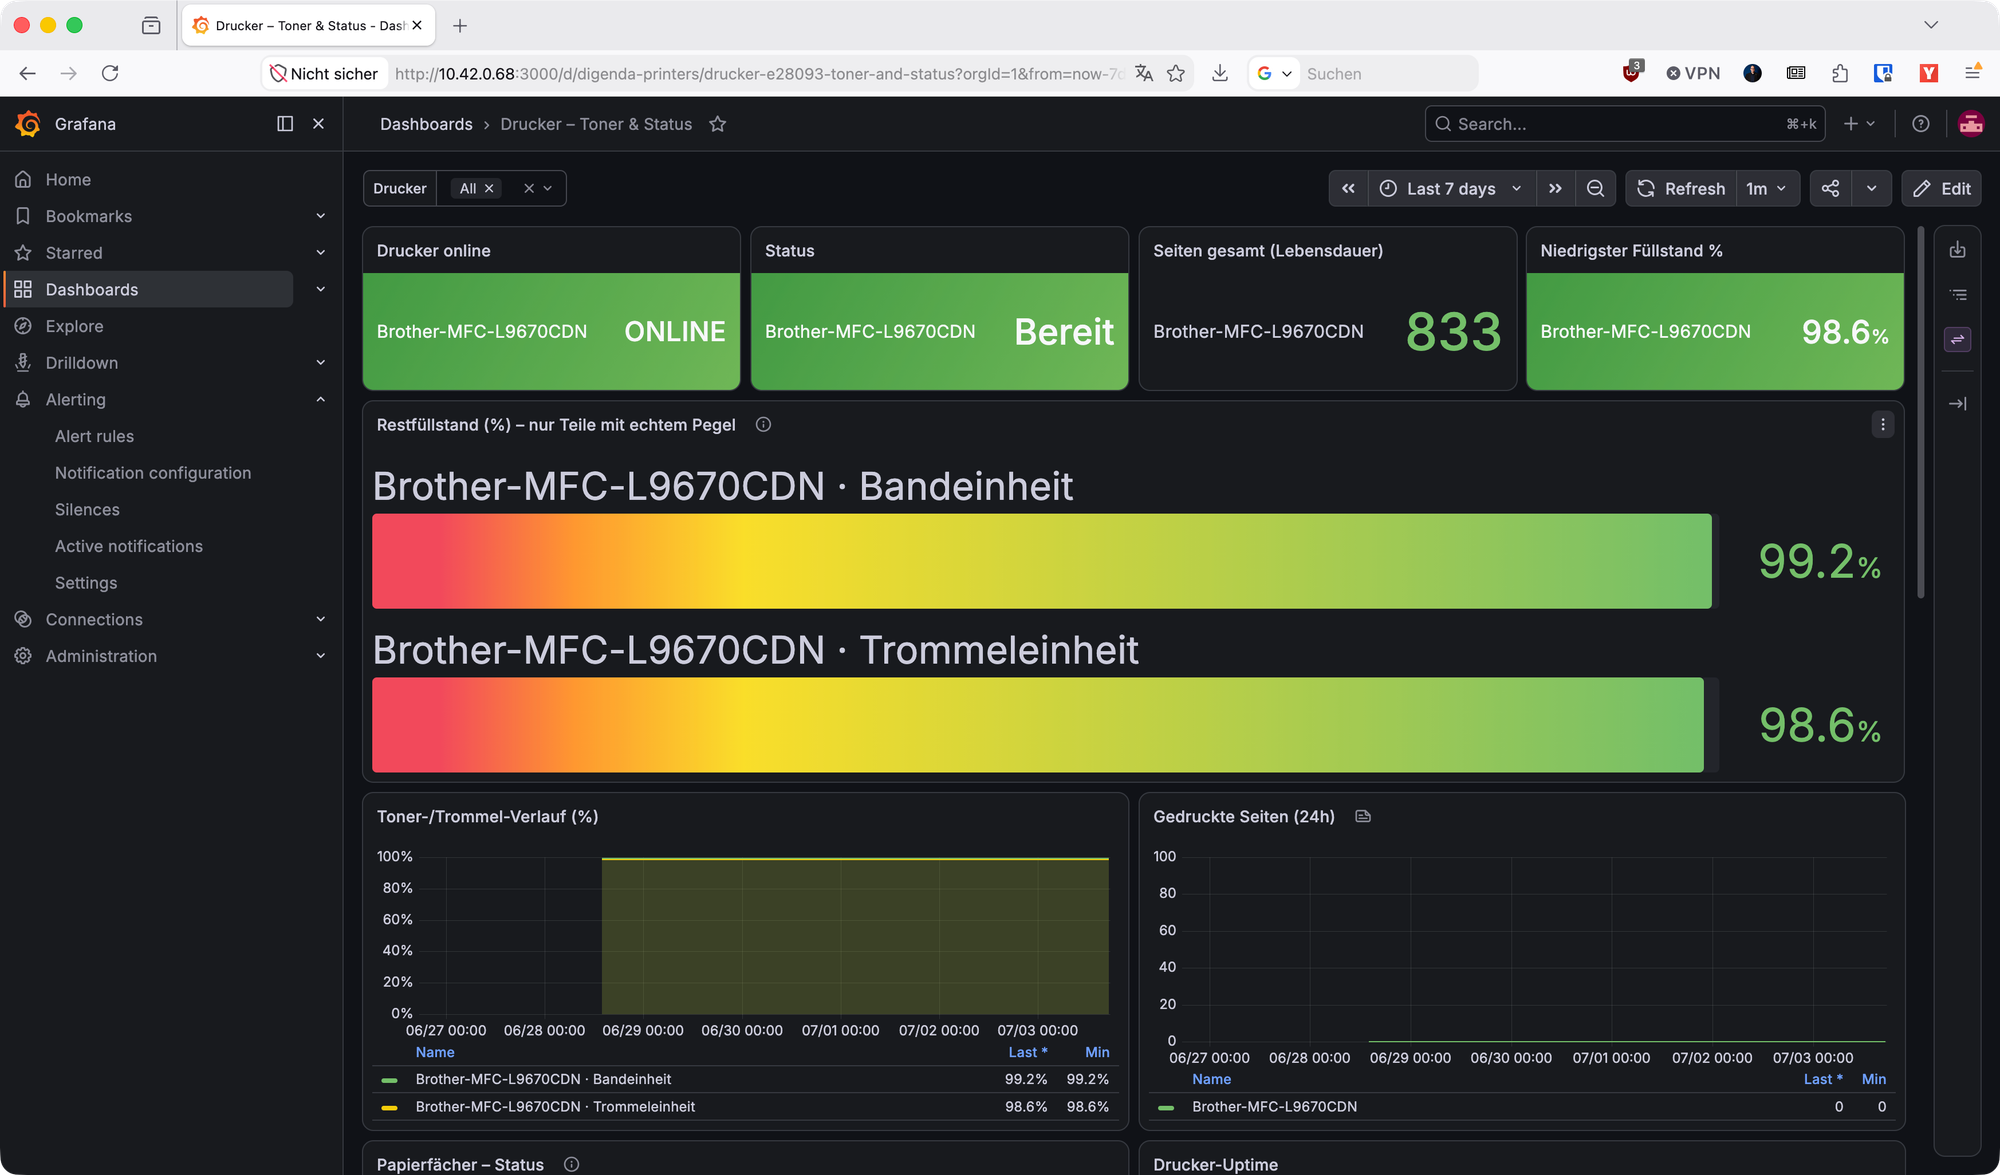Screen dimensions: 2000x1175
Task: Expand the Starred section chevron
Action: (321, 253)
